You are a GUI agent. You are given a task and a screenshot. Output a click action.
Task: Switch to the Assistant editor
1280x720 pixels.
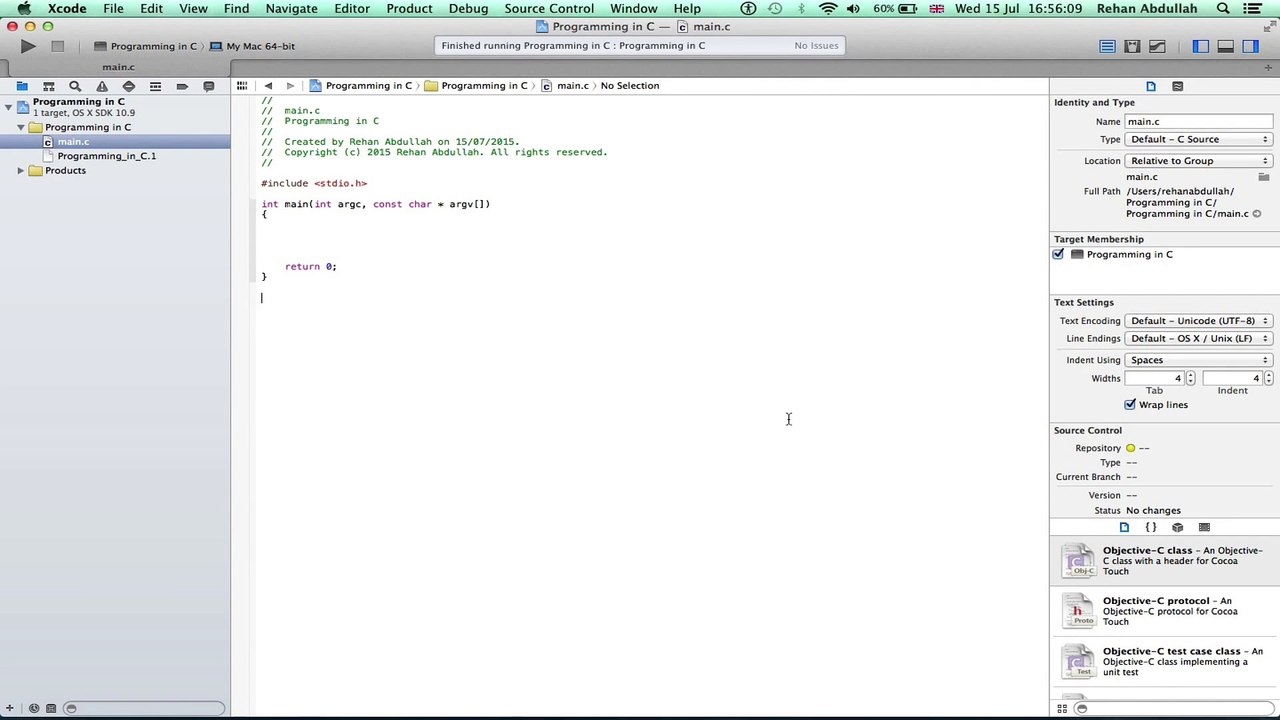(x=1132, y=46)
